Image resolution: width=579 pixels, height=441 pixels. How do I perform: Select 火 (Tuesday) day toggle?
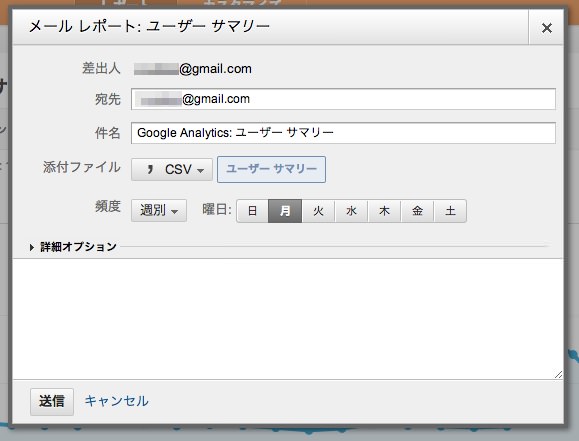318,211
